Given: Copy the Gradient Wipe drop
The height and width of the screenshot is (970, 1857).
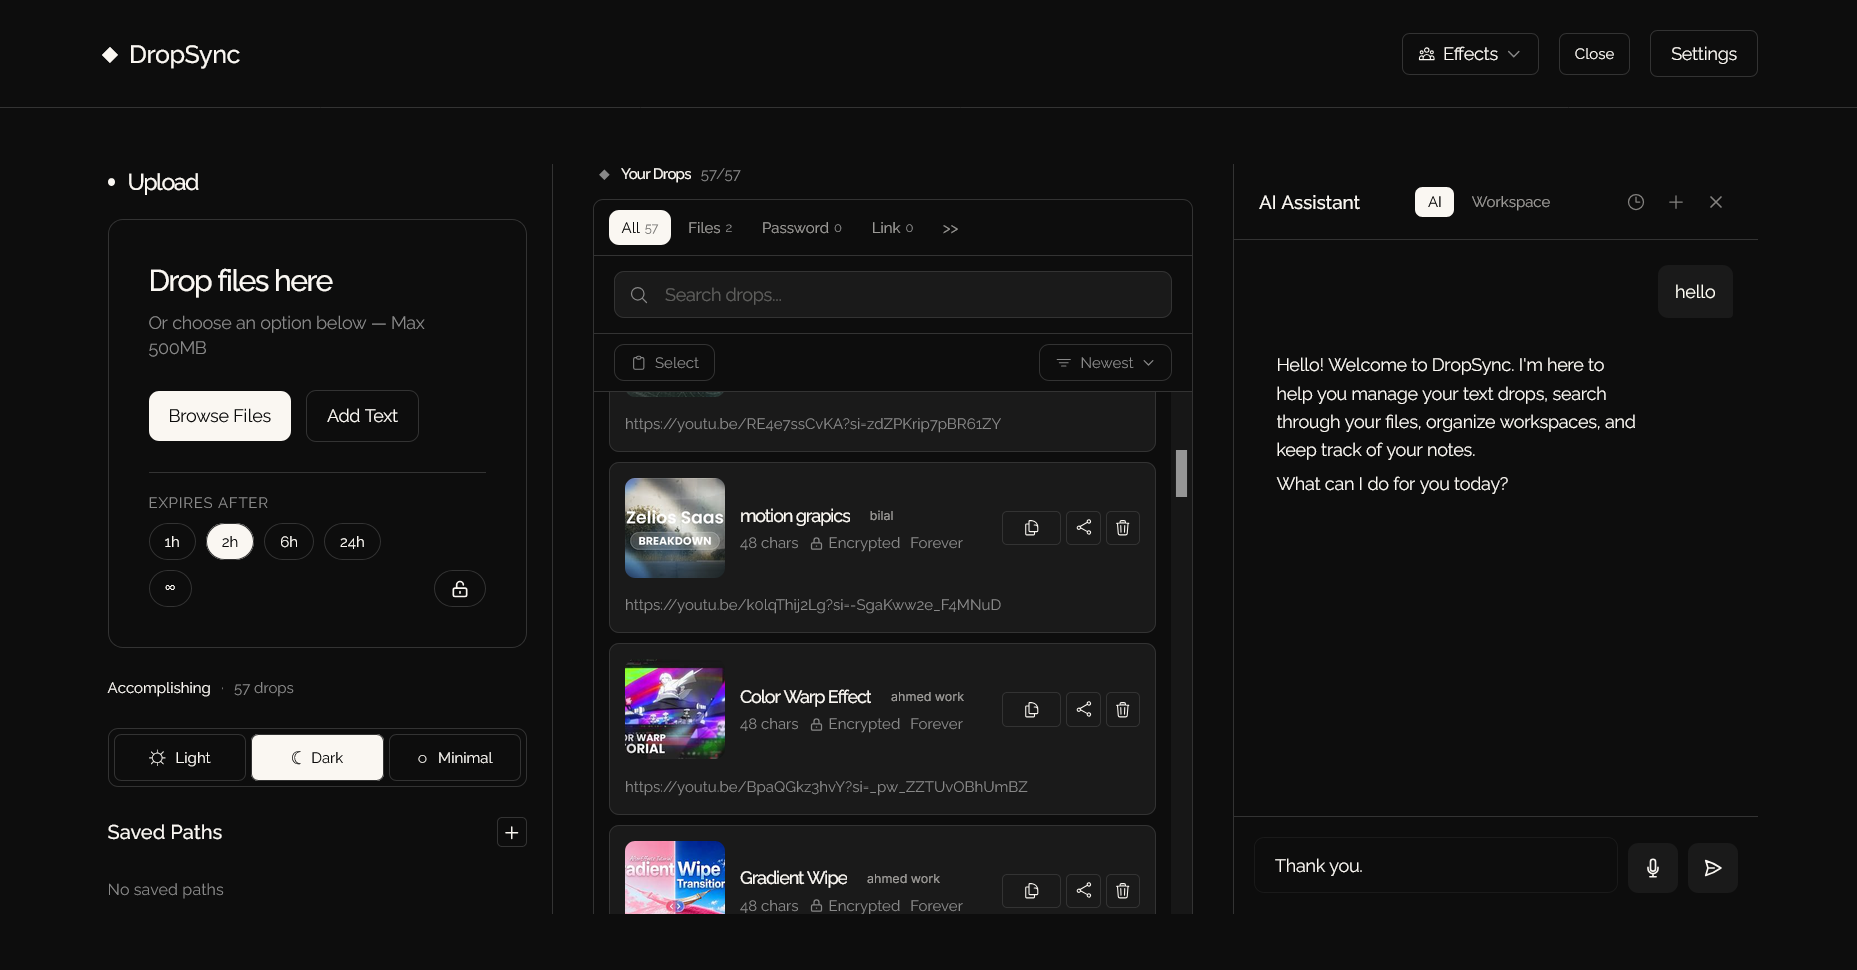Looking at the screenshot, I should (x=1031, y=891).
